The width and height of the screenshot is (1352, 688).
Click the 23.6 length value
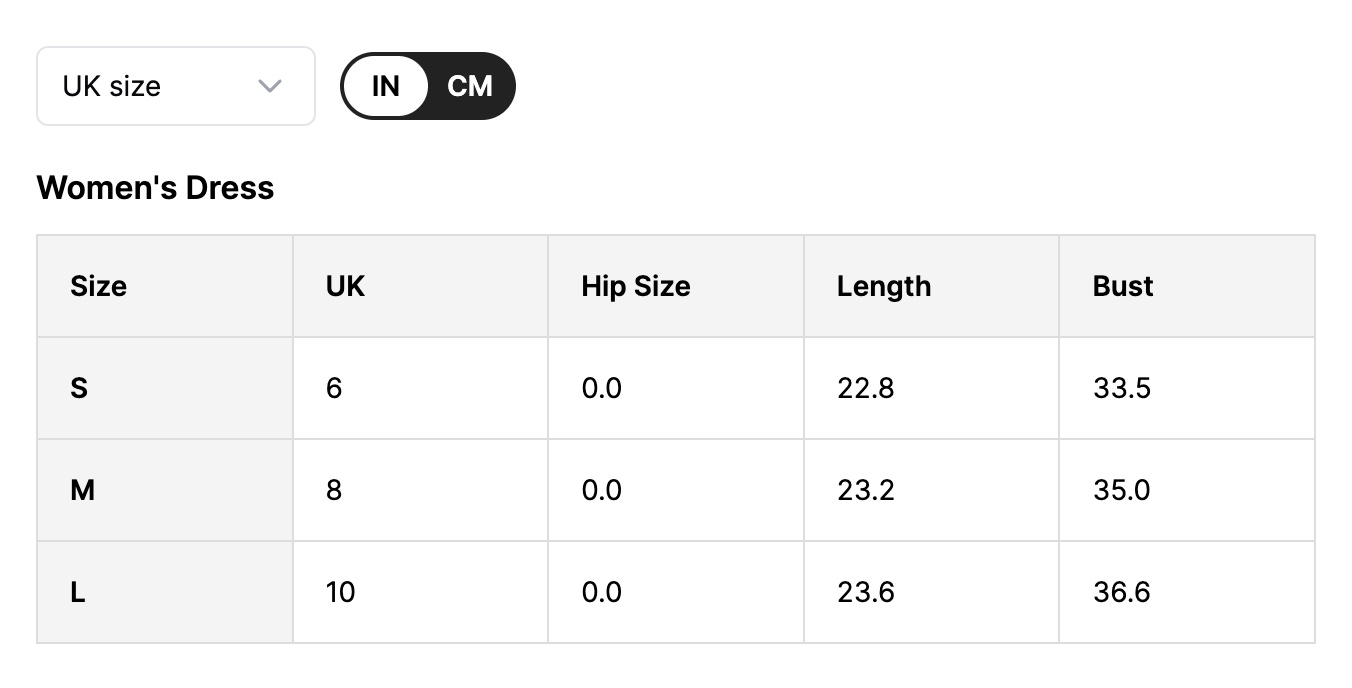click(865, 592)
